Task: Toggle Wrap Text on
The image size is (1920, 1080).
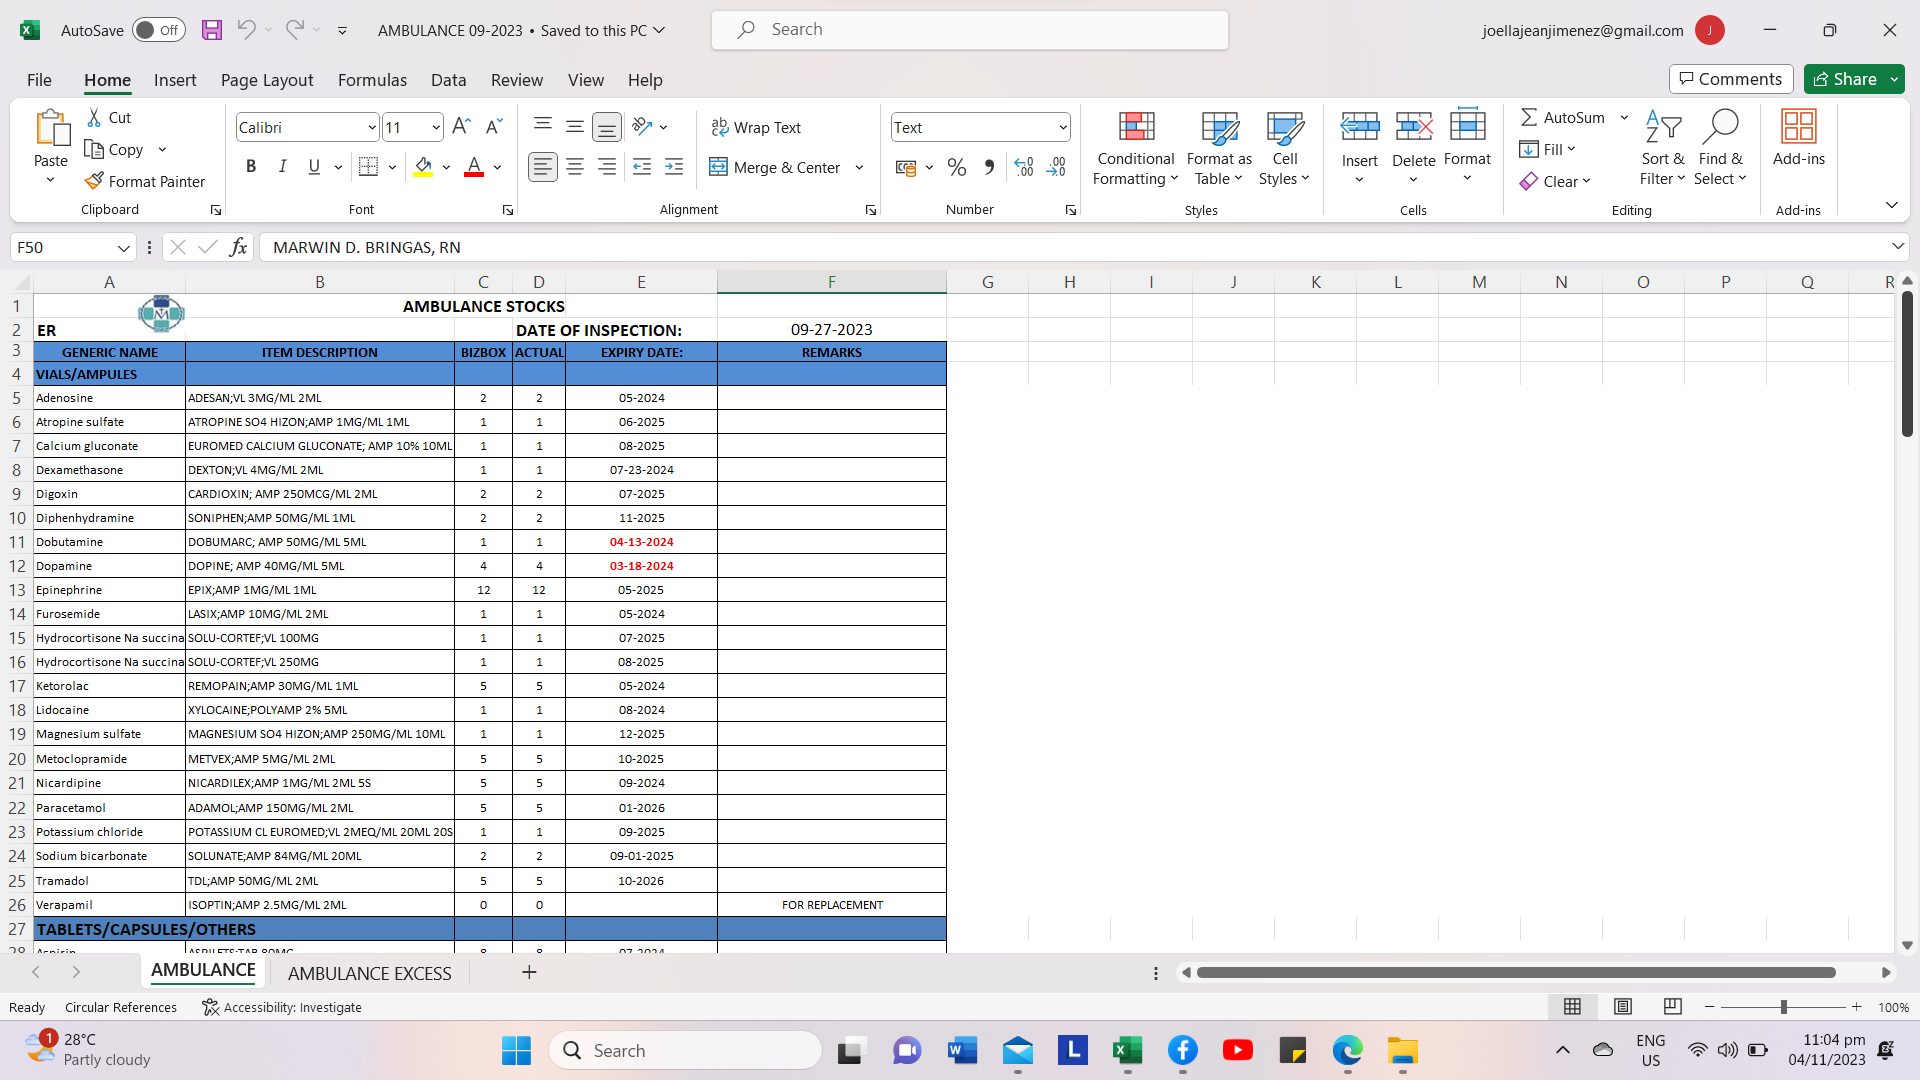Action: pos(756,127)
